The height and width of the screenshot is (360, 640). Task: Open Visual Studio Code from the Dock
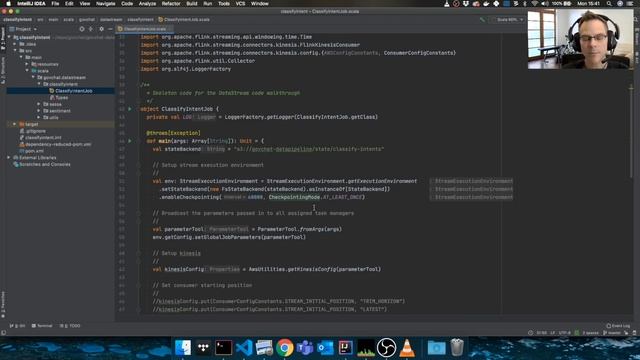tap(244, 348)
